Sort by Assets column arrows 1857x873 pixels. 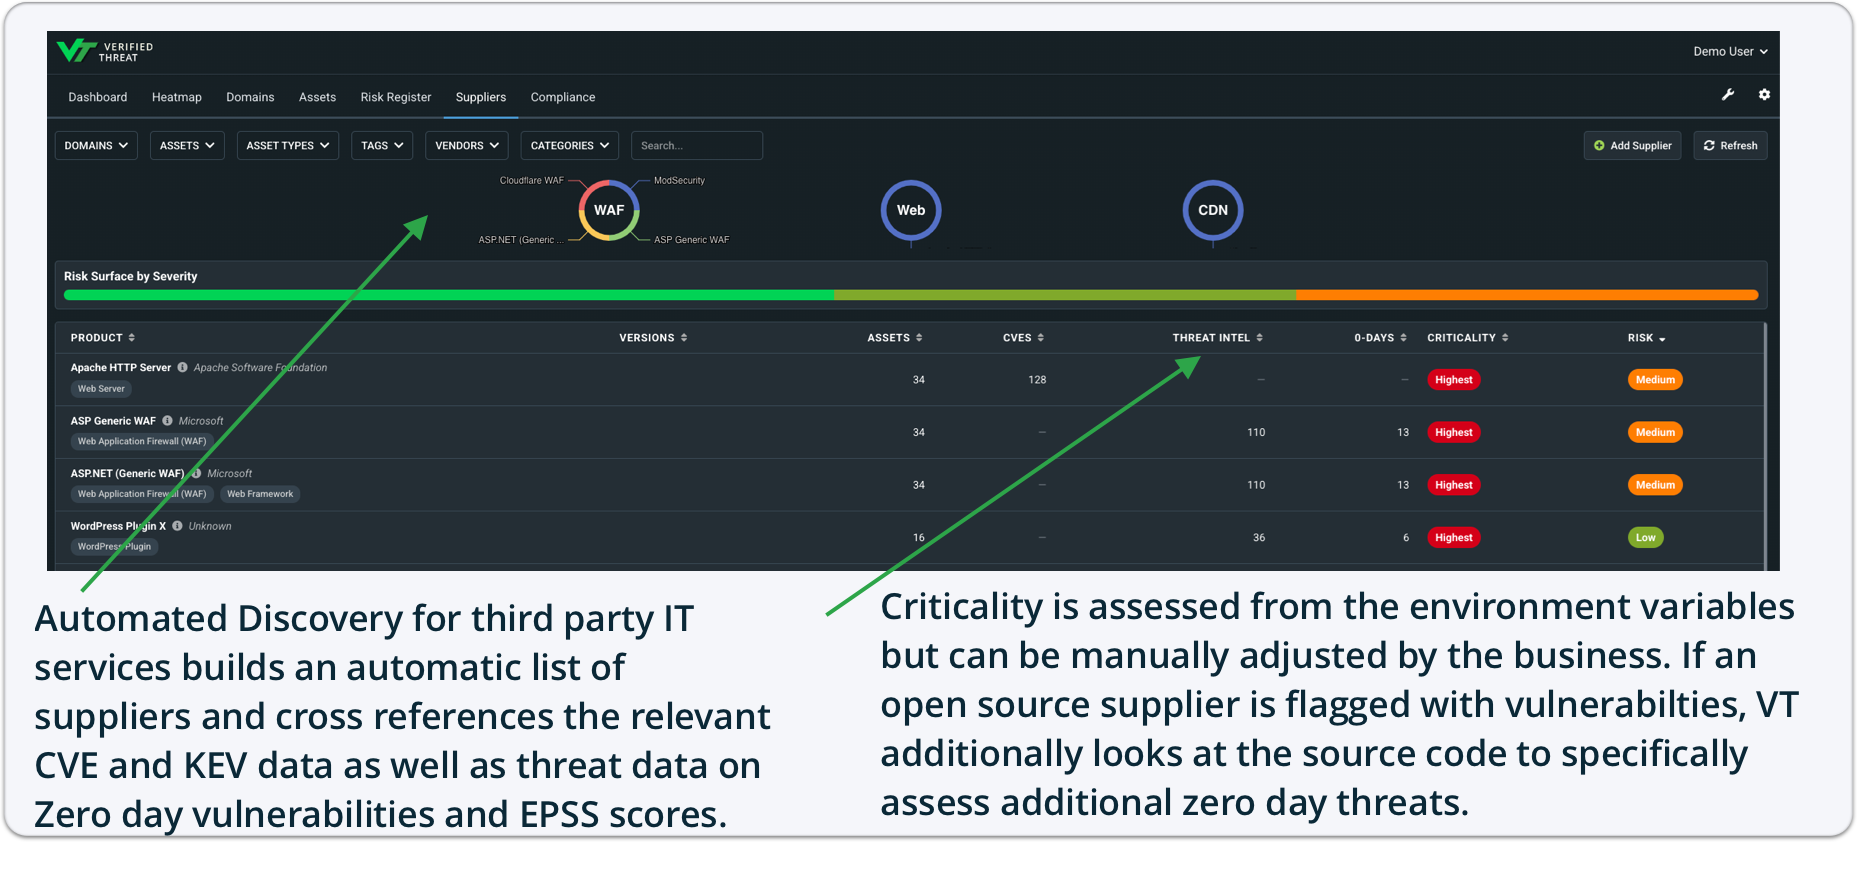click(919, 338)
